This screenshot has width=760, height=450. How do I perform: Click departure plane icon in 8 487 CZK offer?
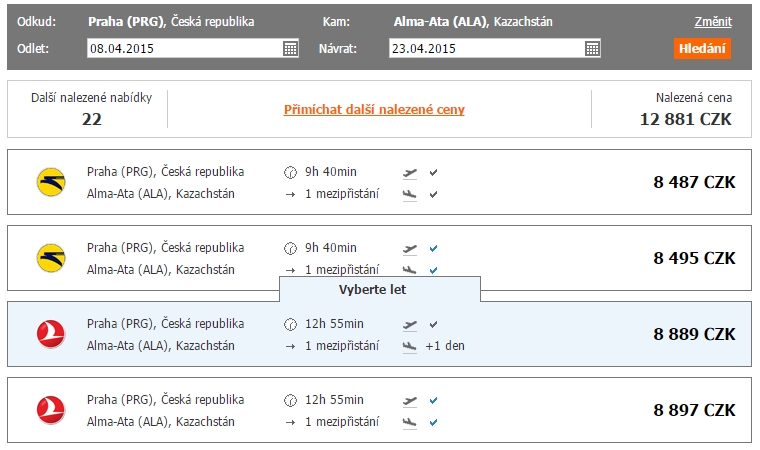point(408,172)
